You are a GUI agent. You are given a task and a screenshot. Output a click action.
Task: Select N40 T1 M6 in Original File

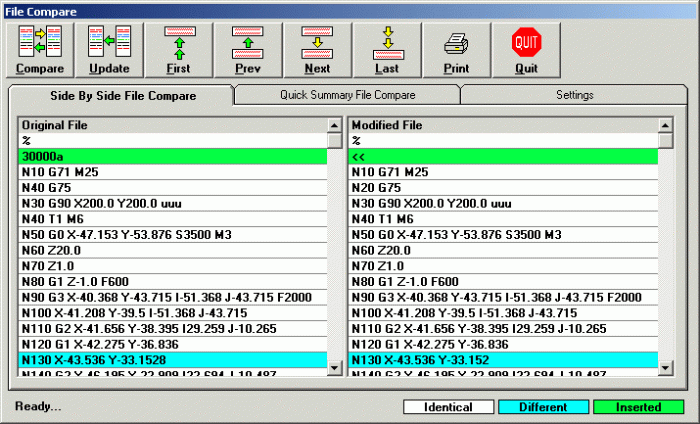(173, 219)
